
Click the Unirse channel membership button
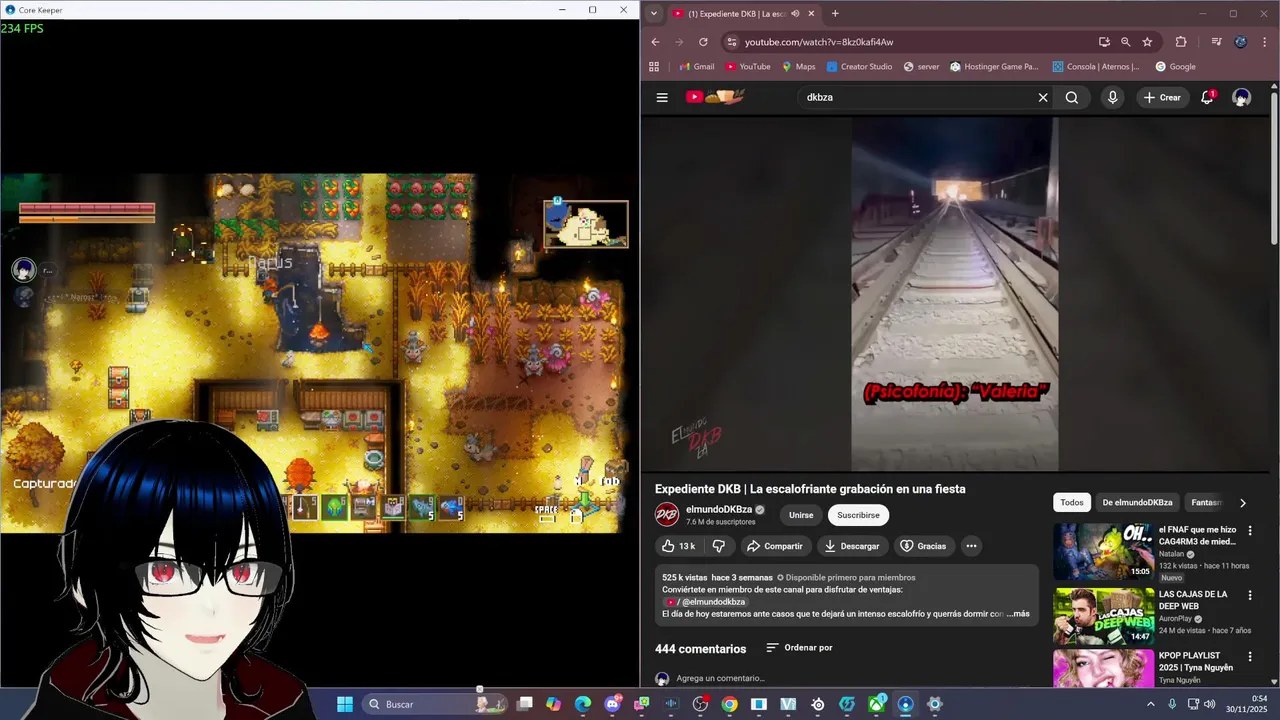coord(801,515)
